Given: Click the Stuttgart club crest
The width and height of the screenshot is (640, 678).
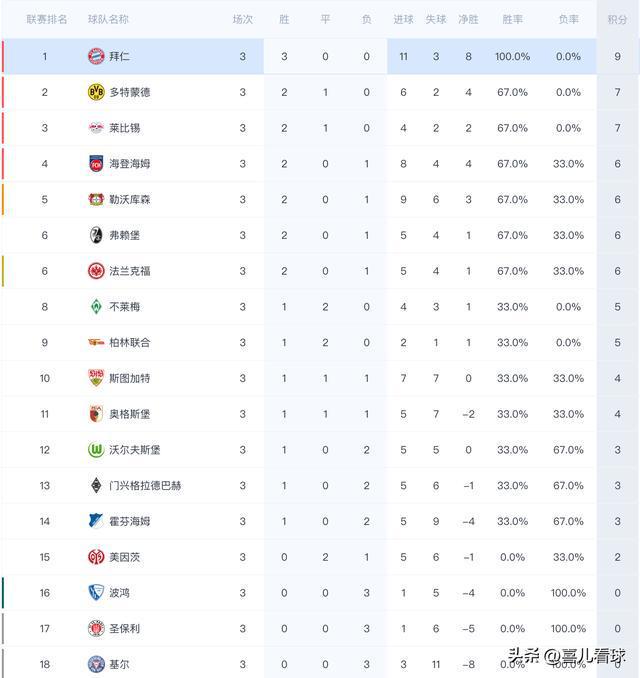Looking at the screenshot, I should pos(96,378).
